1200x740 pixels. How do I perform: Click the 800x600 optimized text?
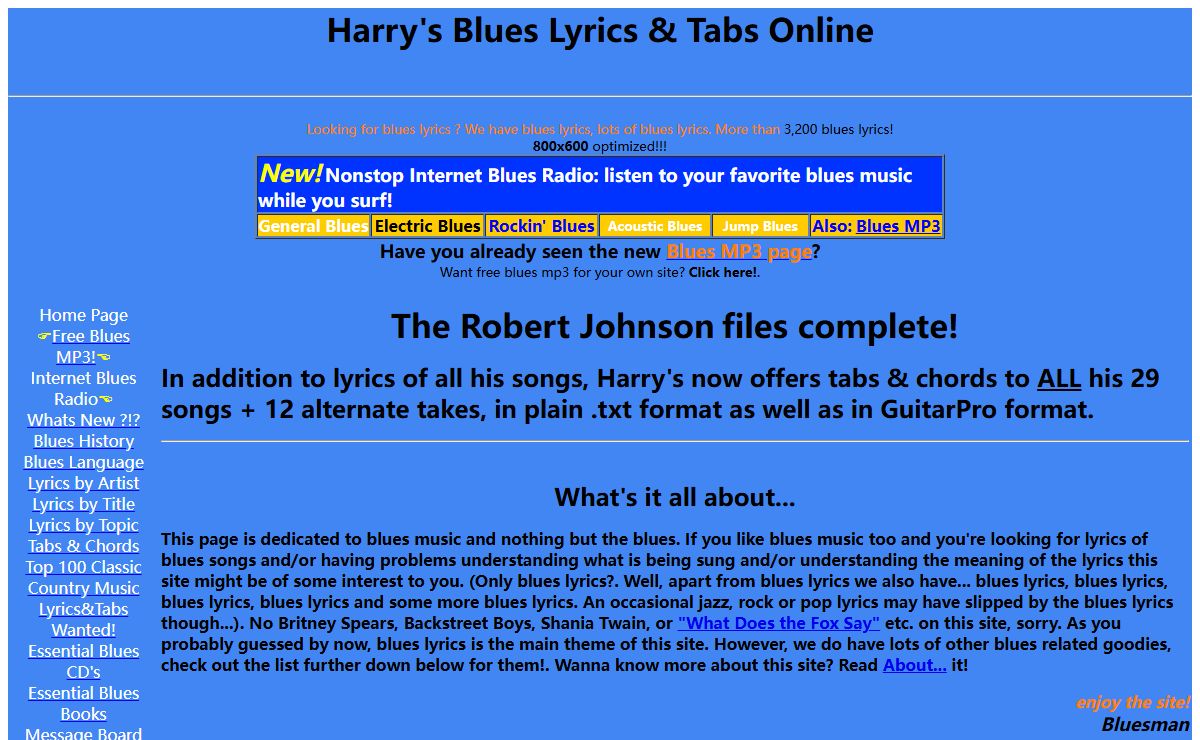(600, 146)
